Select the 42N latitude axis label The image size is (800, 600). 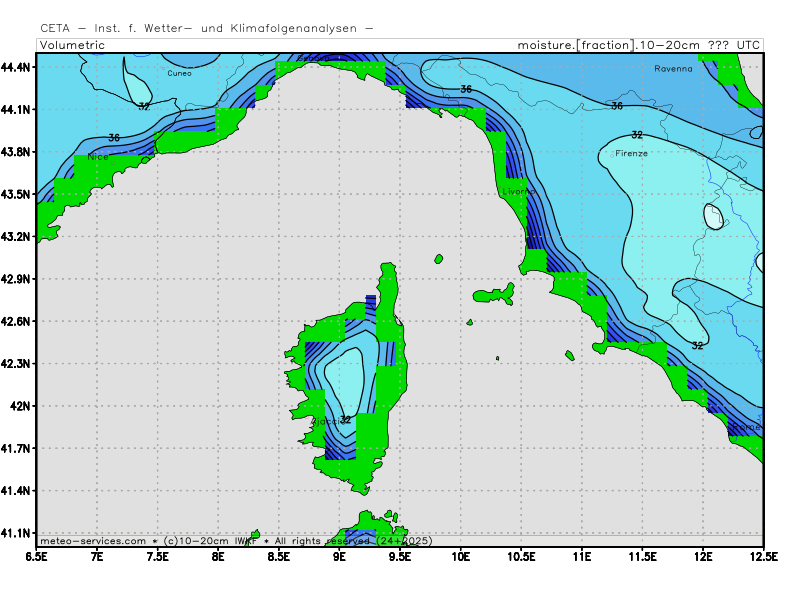21,406
